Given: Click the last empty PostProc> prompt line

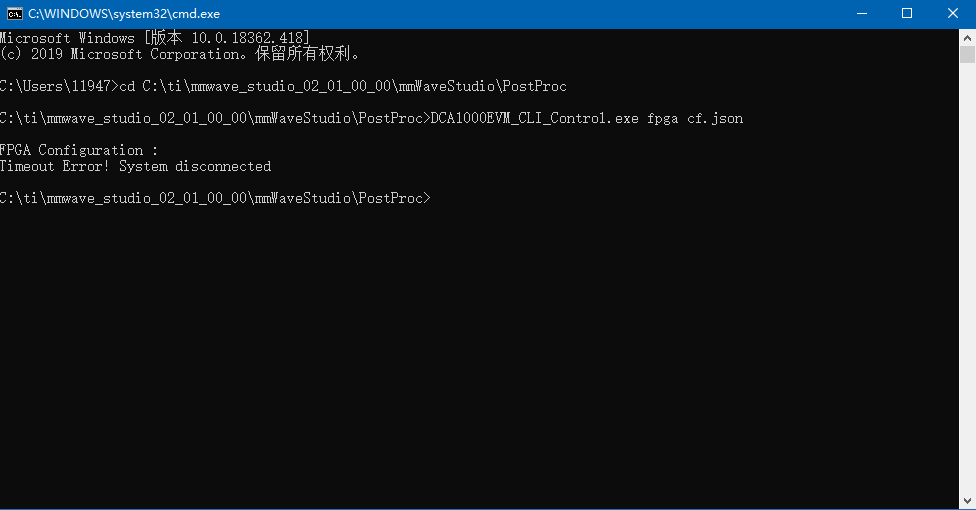Looking at the screenshot, I should (x=215, y=198).
